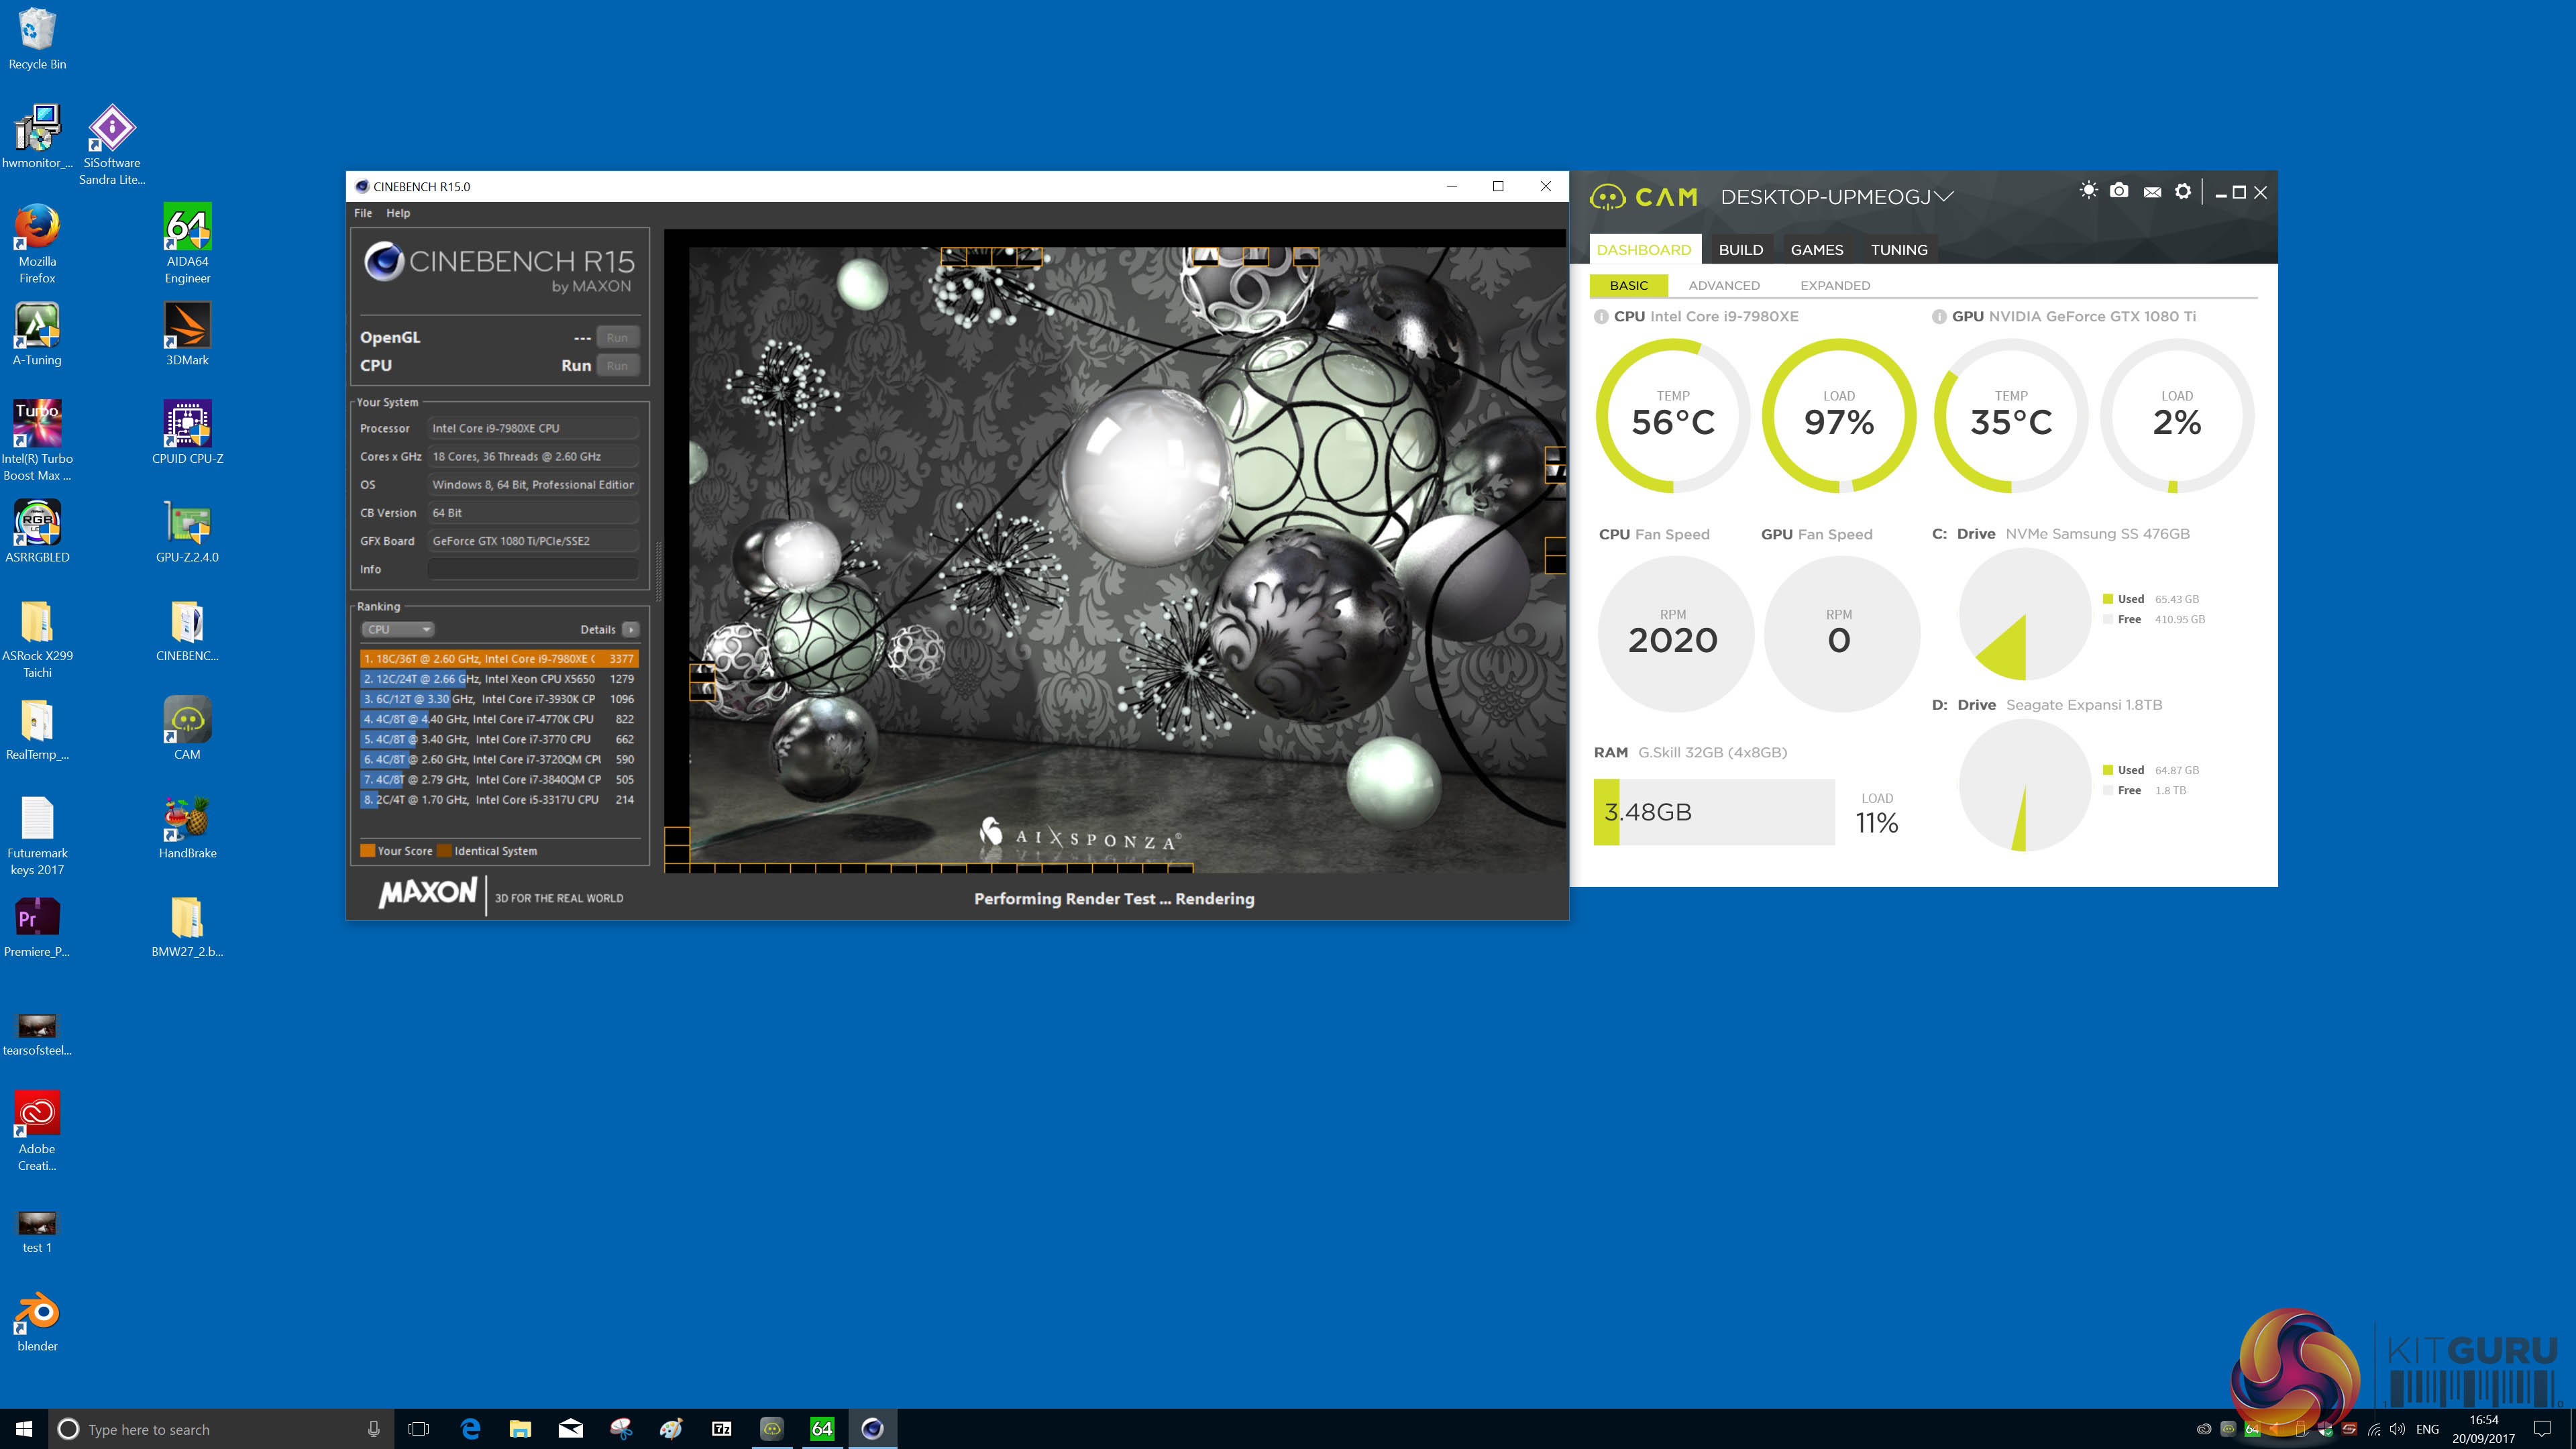Click the CAM screenshot camera icon
This screenshot has height=1449, width=2576.
coord(2119,191)
